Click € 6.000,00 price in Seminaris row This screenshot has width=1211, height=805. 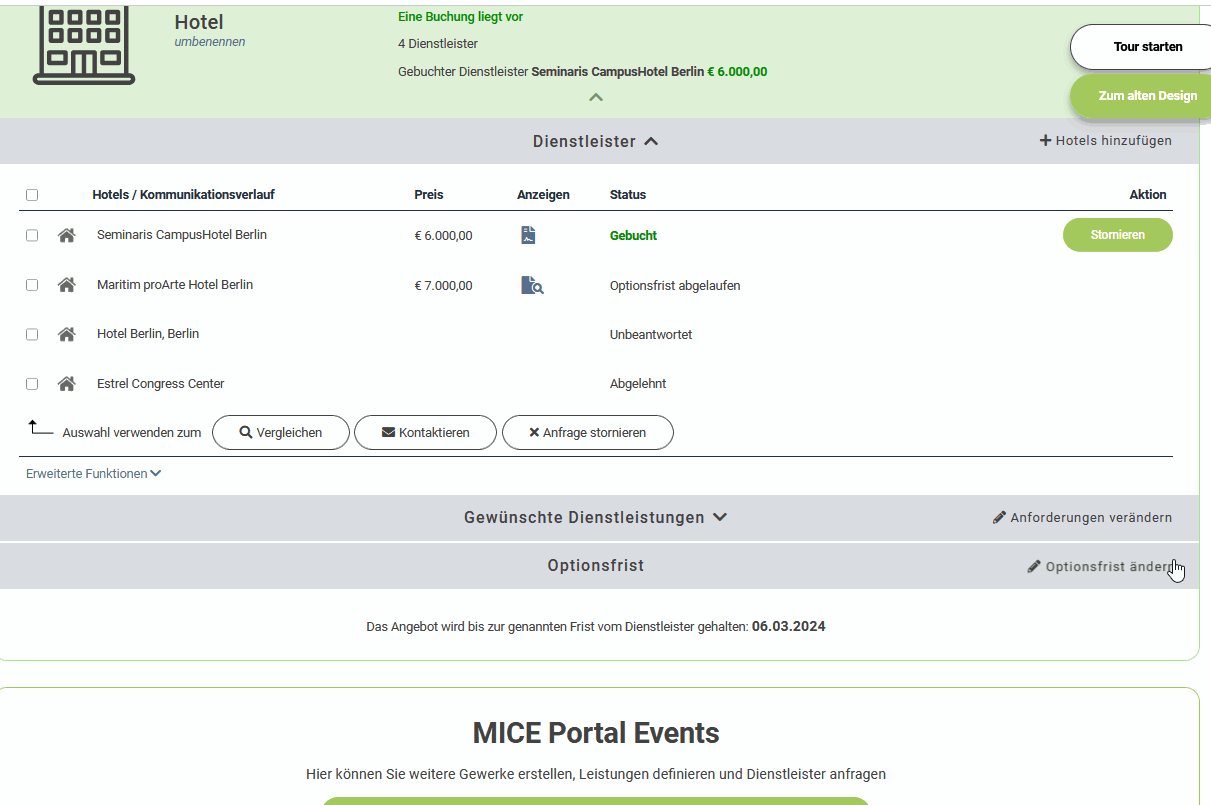(444, 236)
